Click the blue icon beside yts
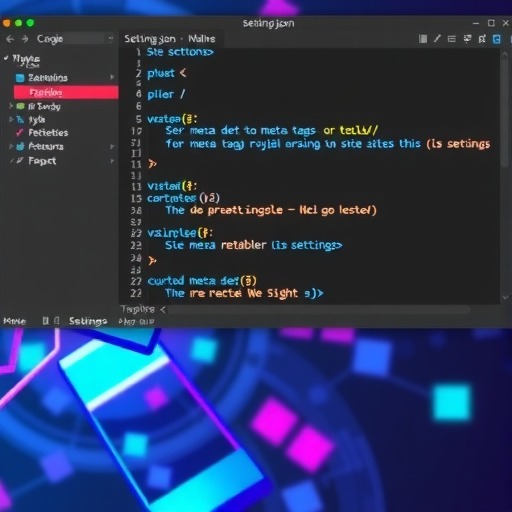 (x=20, y=119)
